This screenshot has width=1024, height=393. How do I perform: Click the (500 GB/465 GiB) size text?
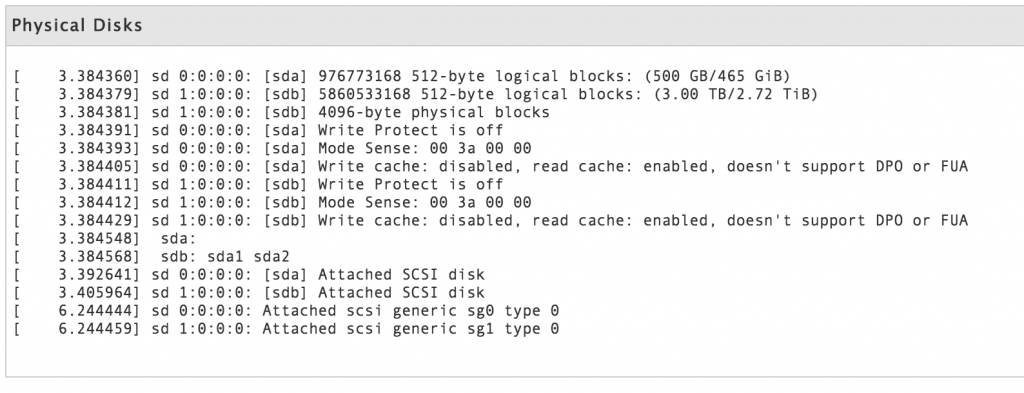point(722,76)
